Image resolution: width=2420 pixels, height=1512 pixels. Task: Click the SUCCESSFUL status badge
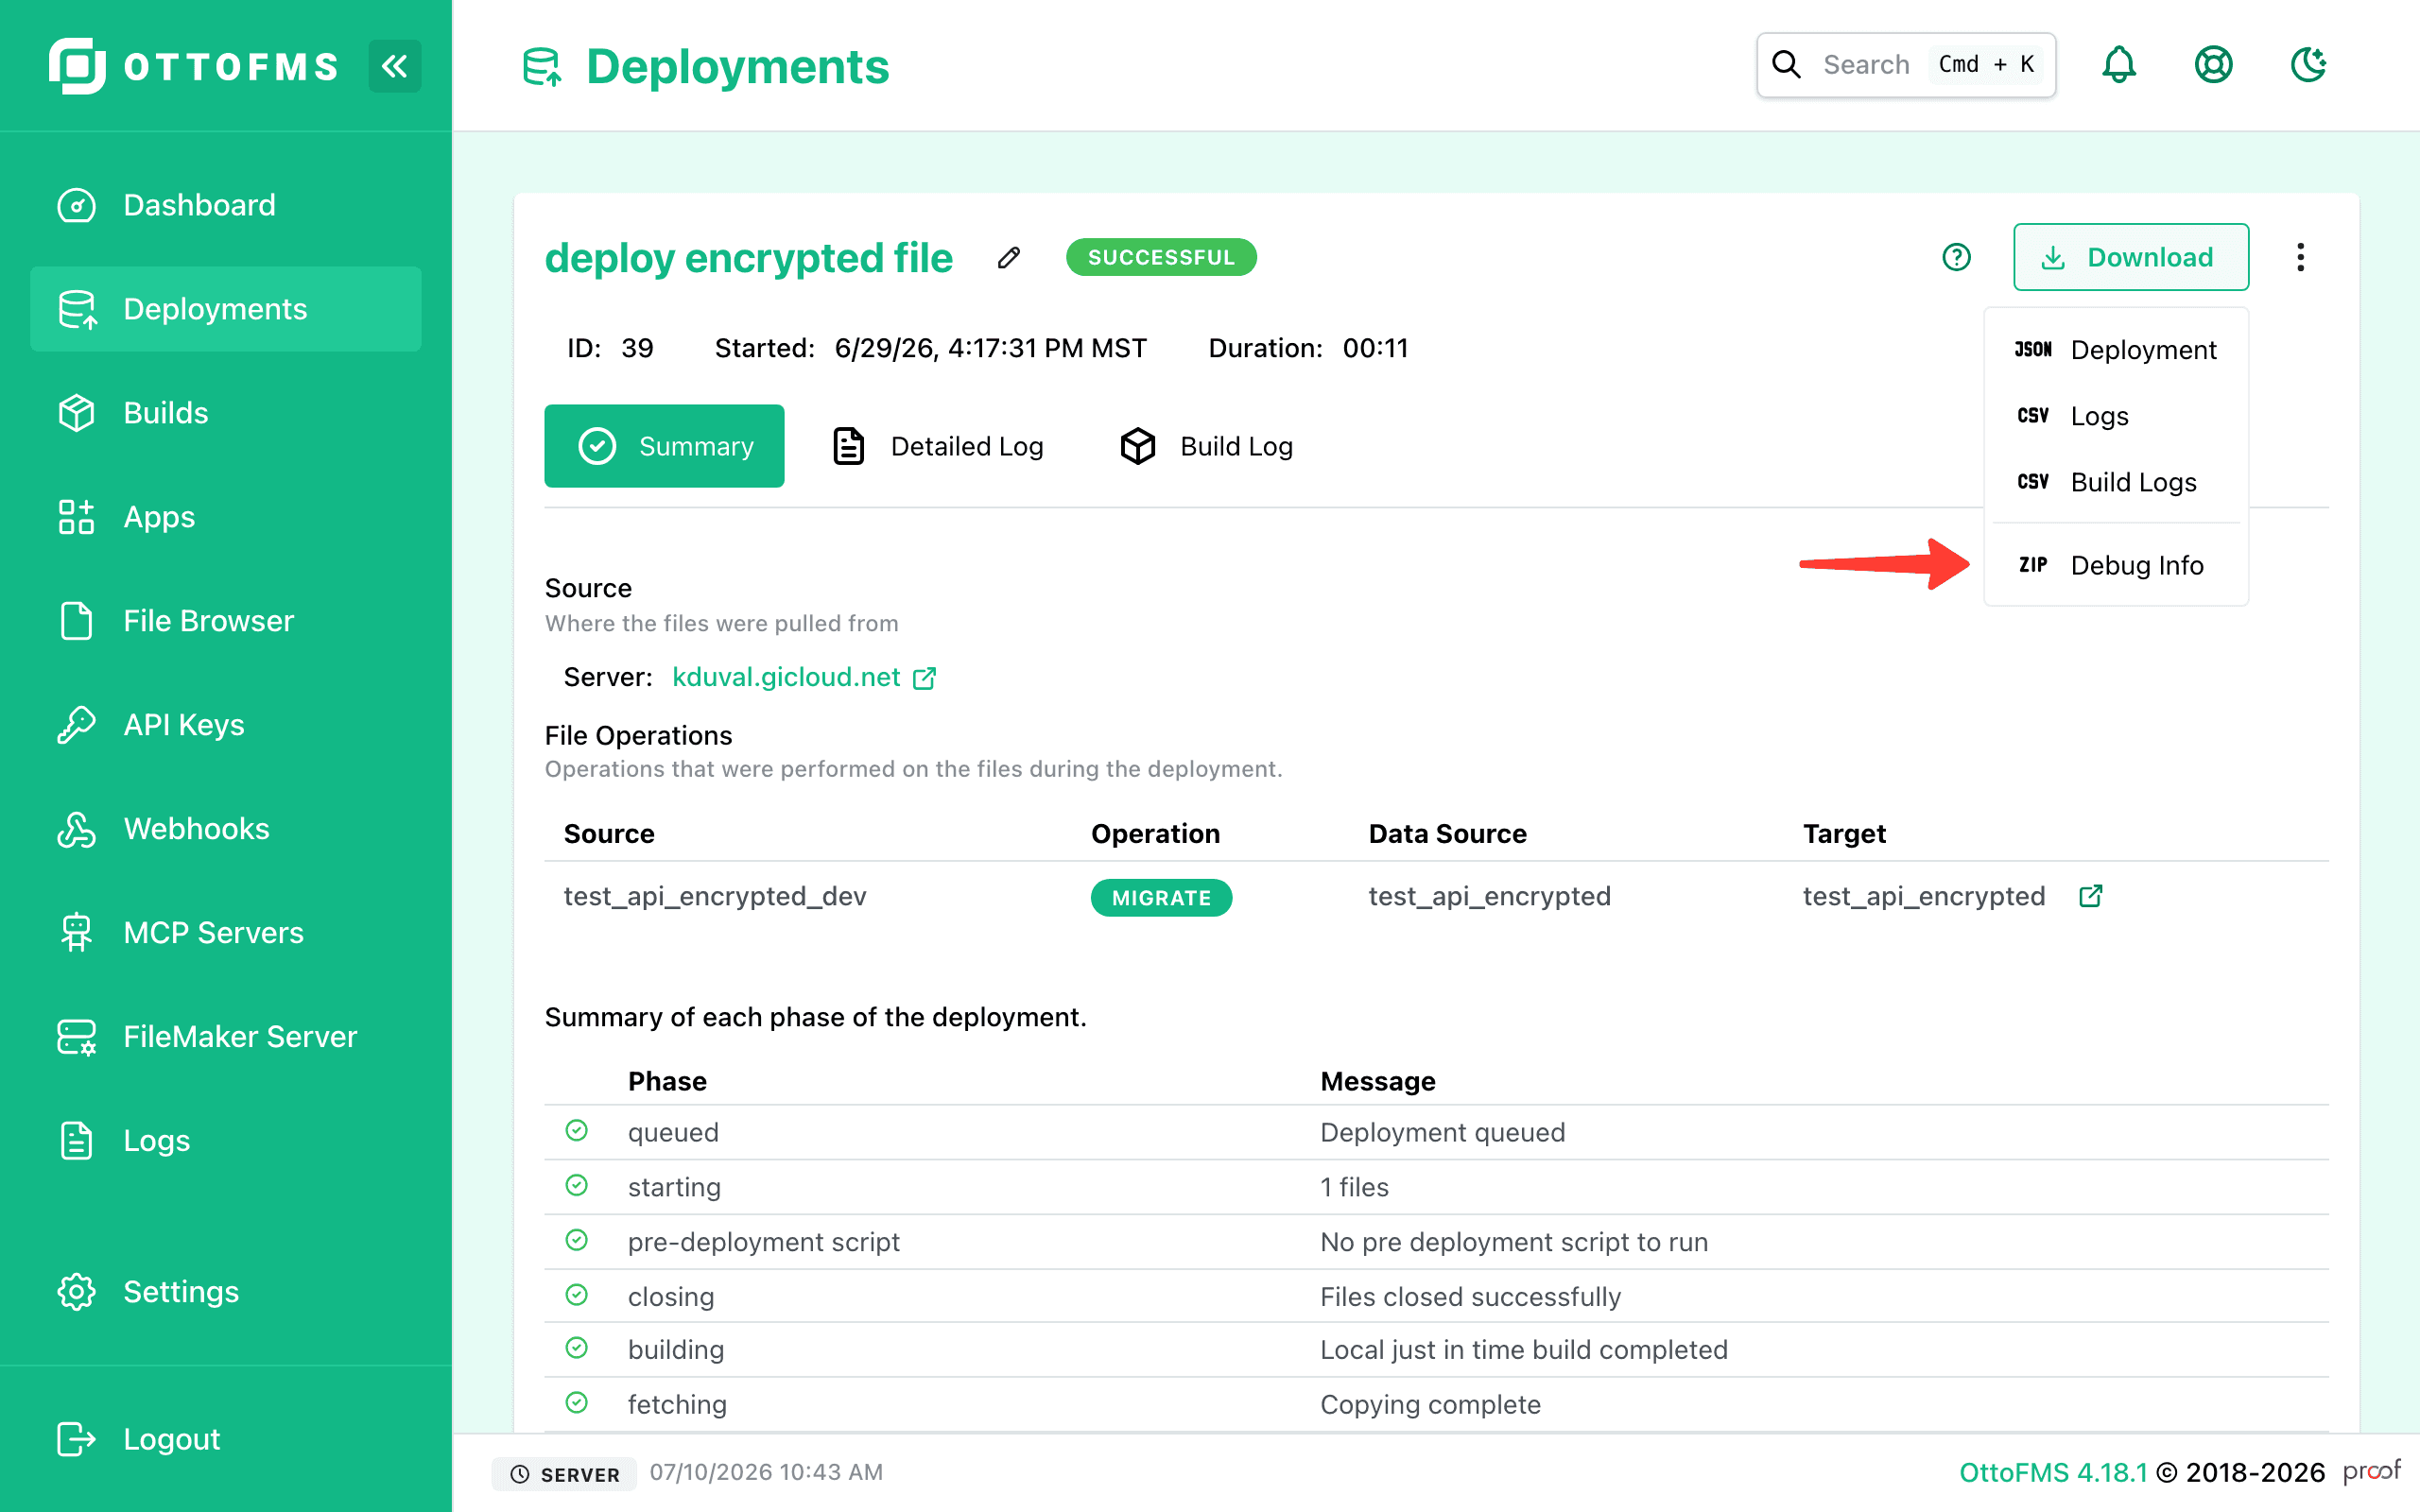1161,257
